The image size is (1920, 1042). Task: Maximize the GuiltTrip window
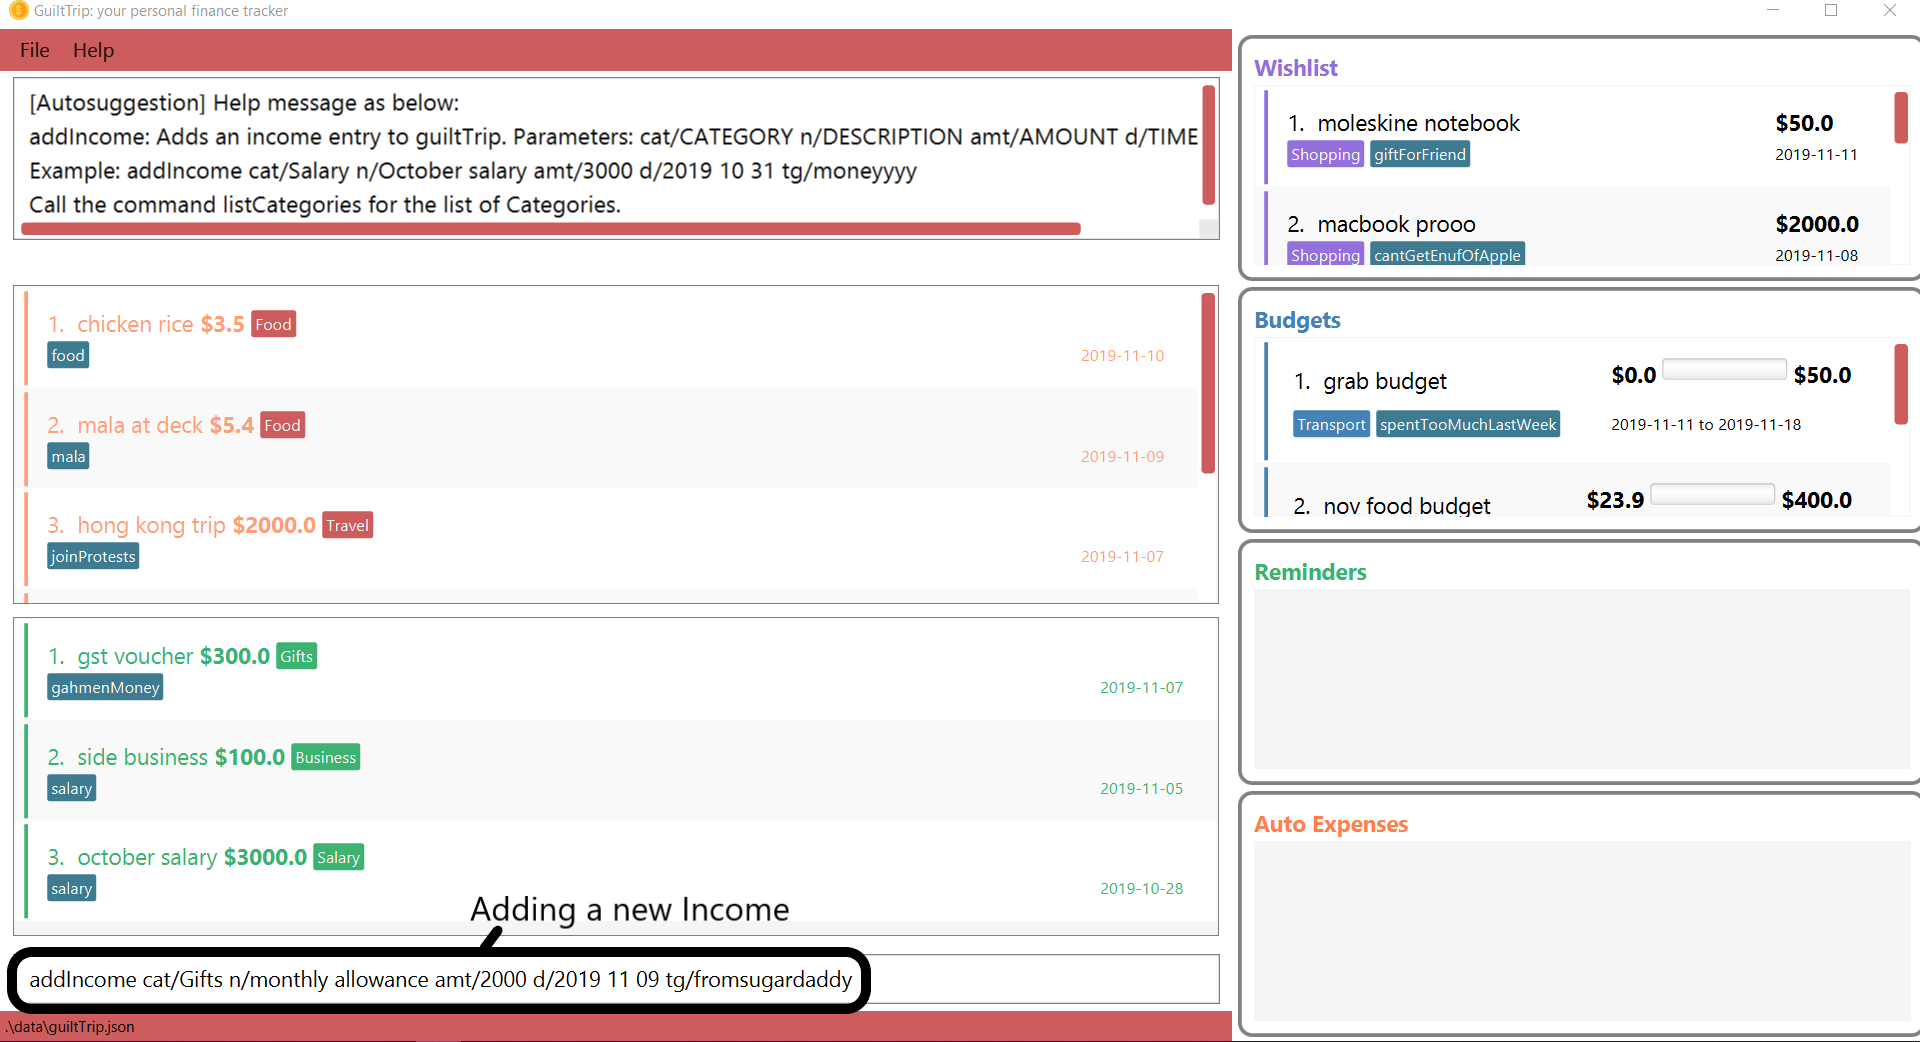(x=1831, y=10)
